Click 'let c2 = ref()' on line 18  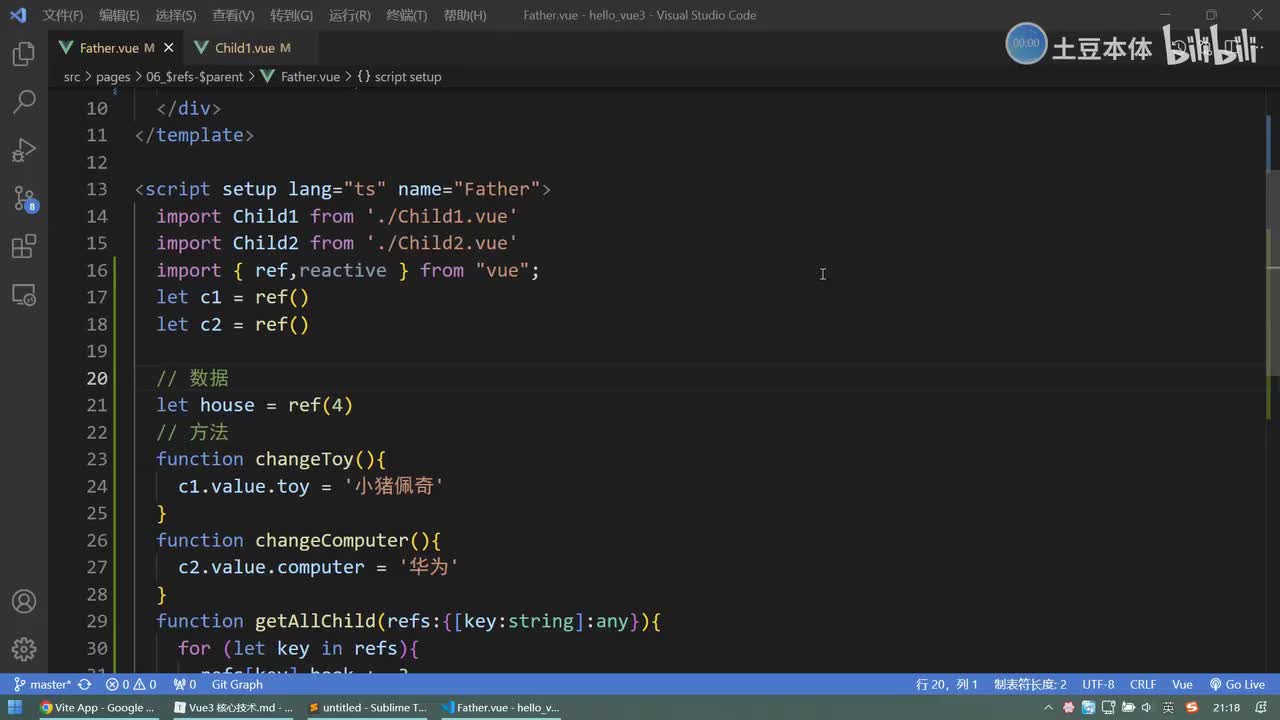(233, 324)
